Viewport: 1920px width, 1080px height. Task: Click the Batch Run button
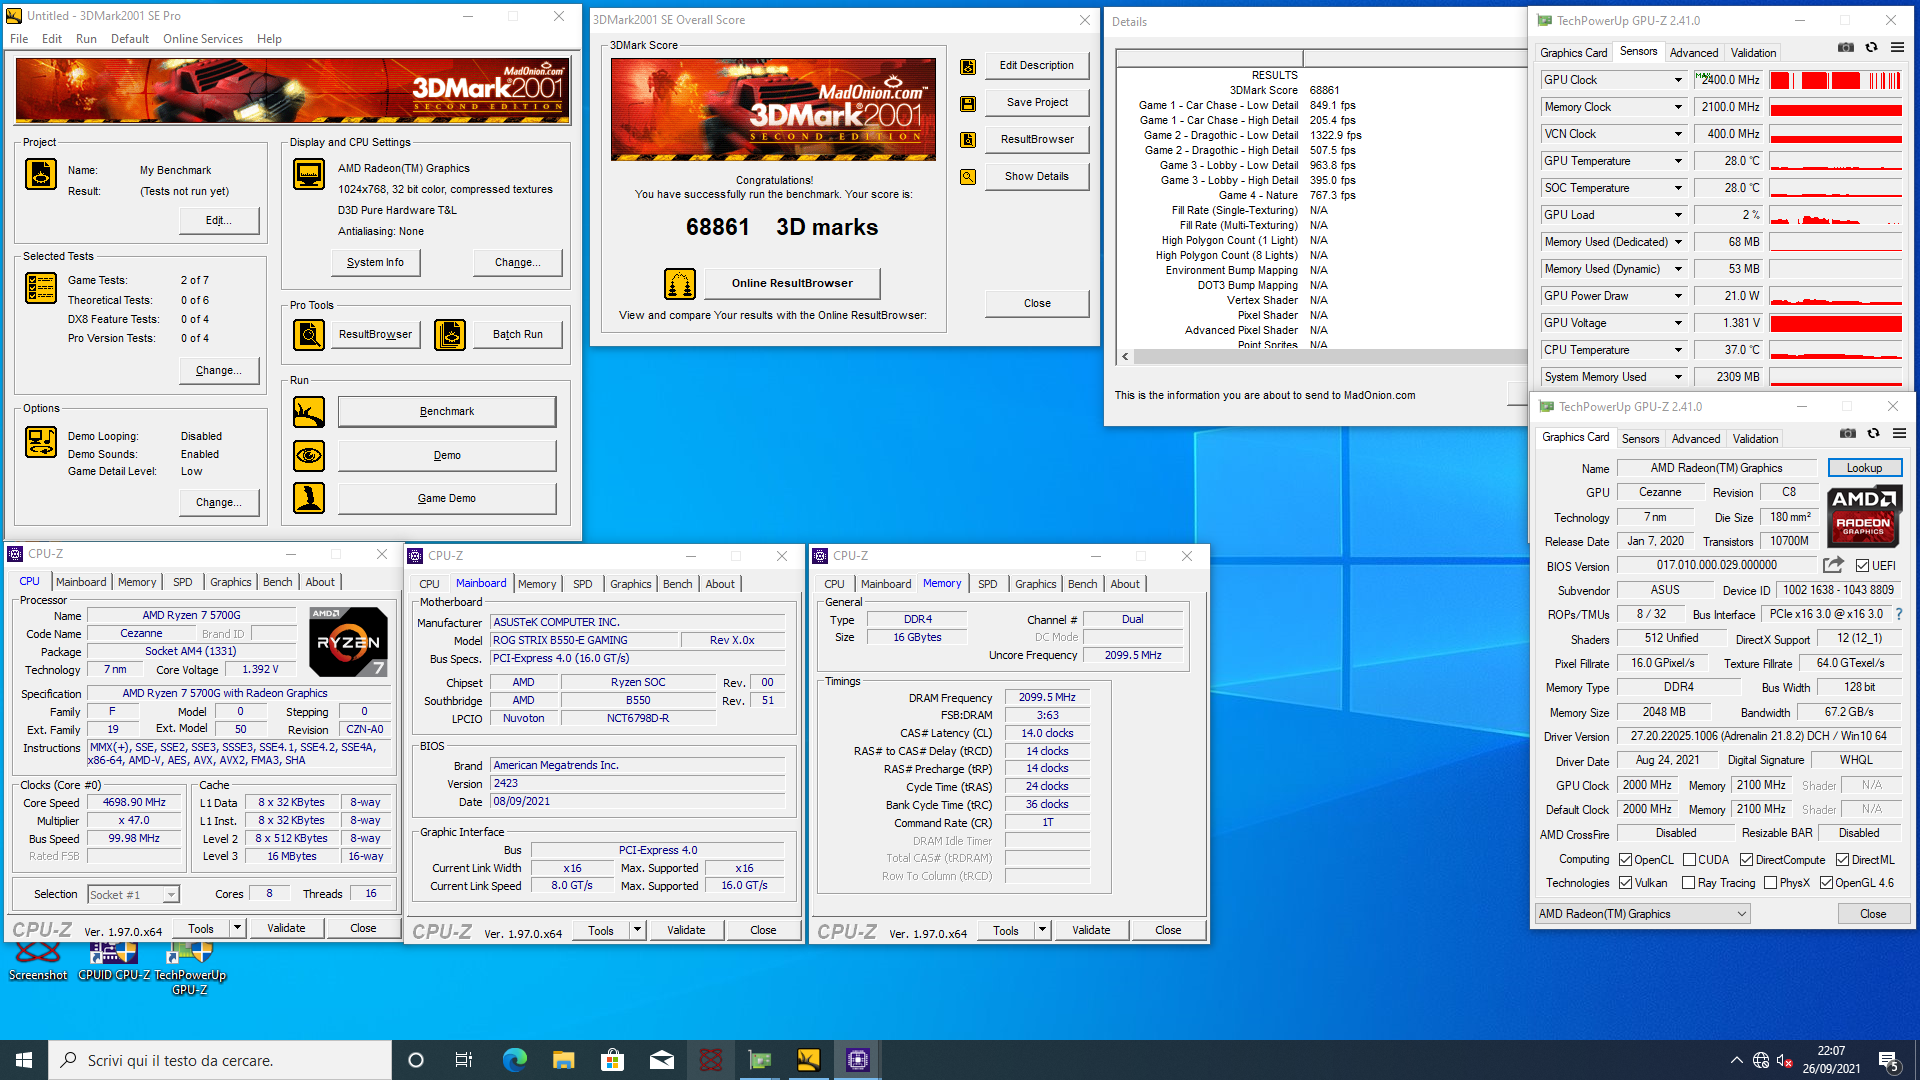[x=517, y=334]
